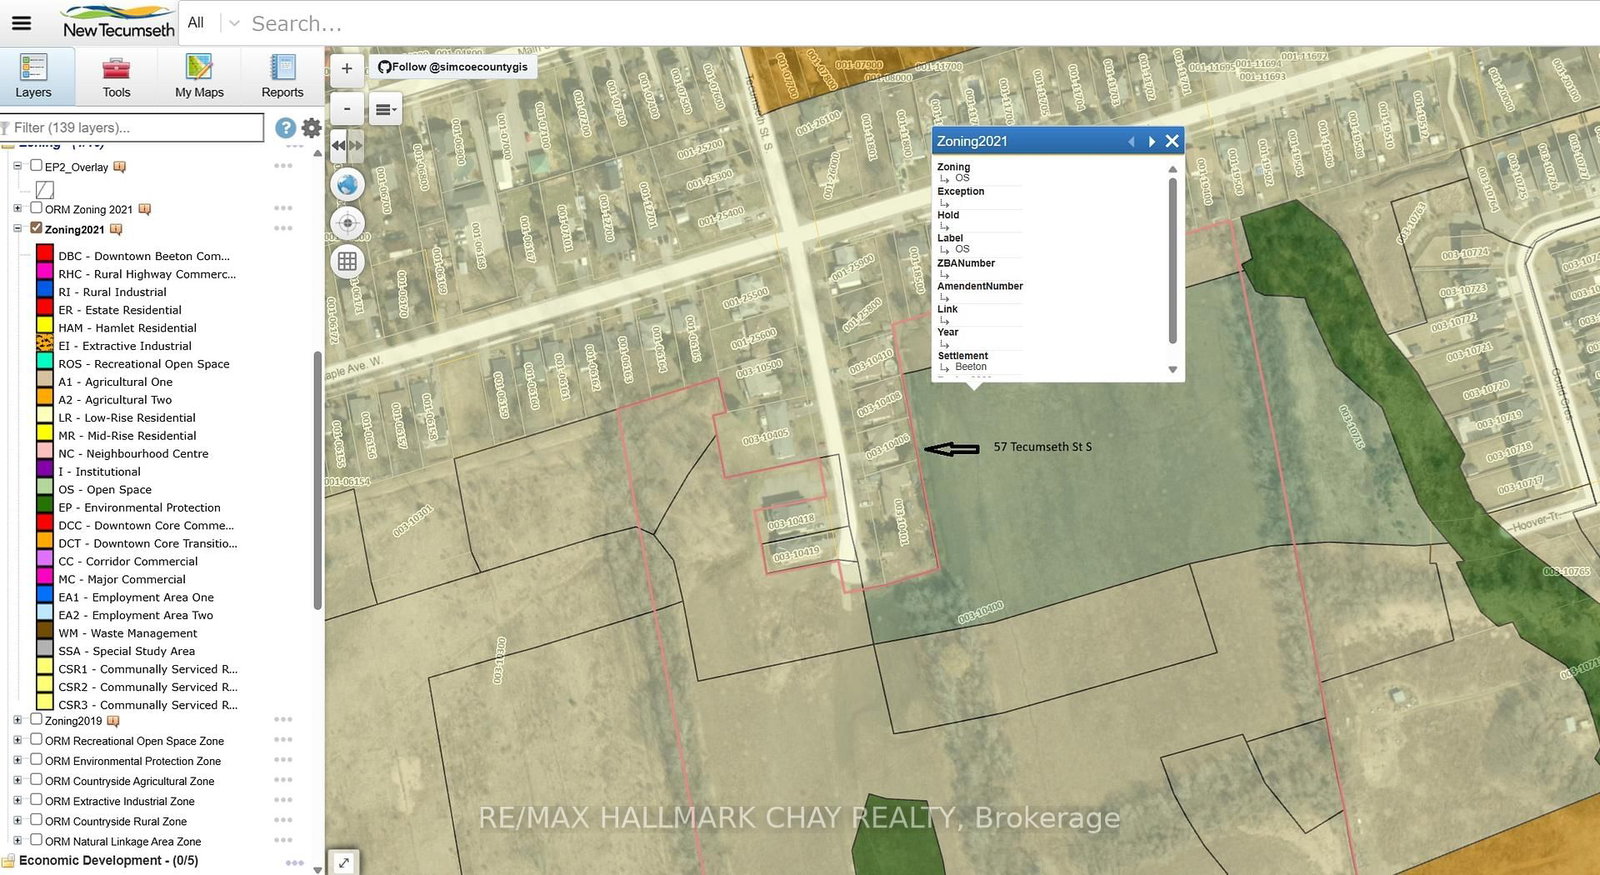
Task: Zoom in on the map
Action: point(347,69)
